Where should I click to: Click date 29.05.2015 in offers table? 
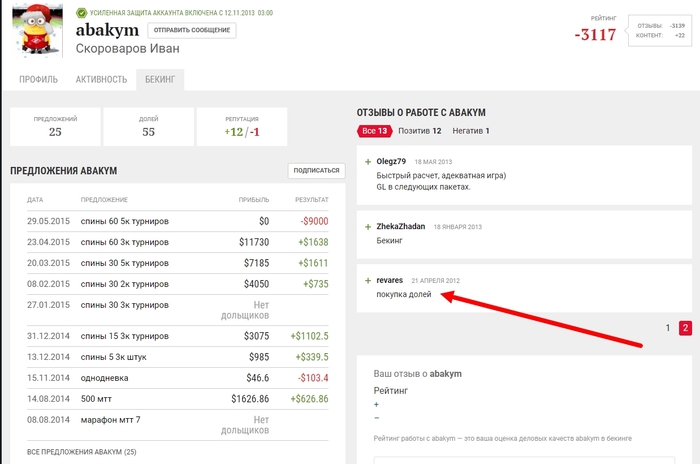click(x=48, y=221)
